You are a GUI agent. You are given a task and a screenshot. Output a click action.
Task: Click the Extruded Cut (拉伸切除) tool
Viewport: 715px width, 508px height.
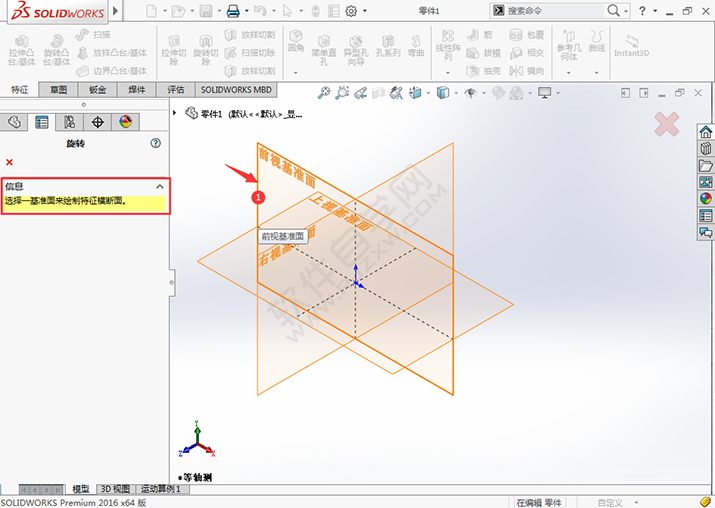[x=174, y=50]
